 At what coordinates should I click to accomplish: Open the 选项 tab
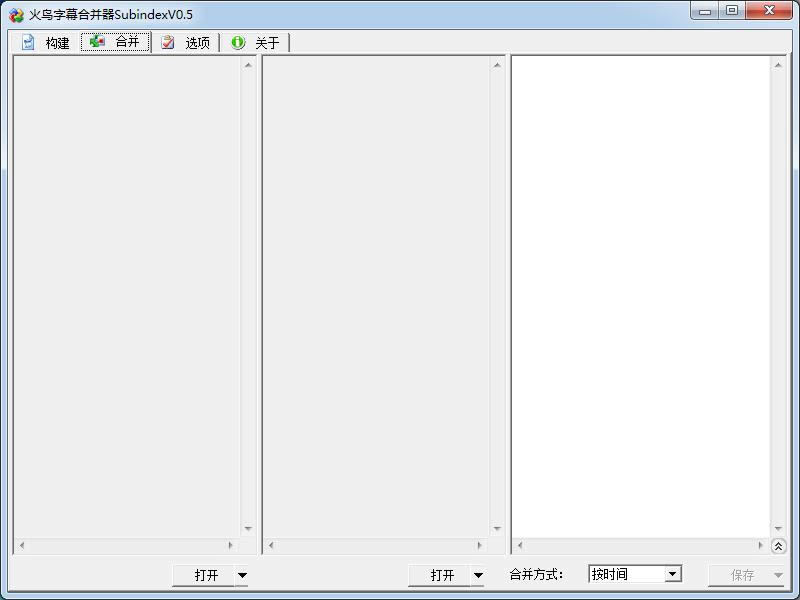point(185,42)
